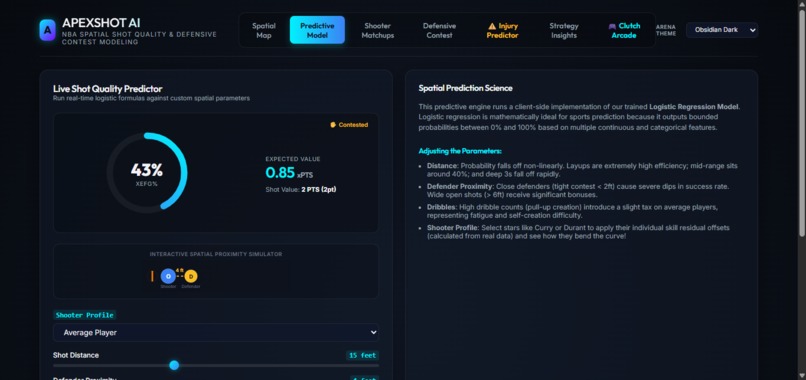Click the 'Adjusting the Parameters:' subheading
The height and width of the screenshot is (380, 806).
(x=460, y=151)
